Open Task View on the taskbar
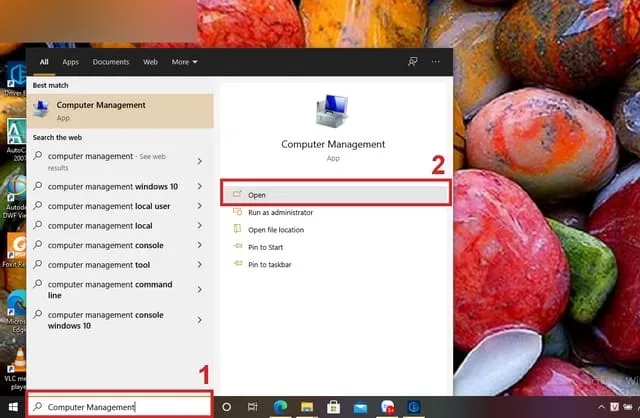Image resolution: width=640 pixels, height=418 pixels. (253, 407)
